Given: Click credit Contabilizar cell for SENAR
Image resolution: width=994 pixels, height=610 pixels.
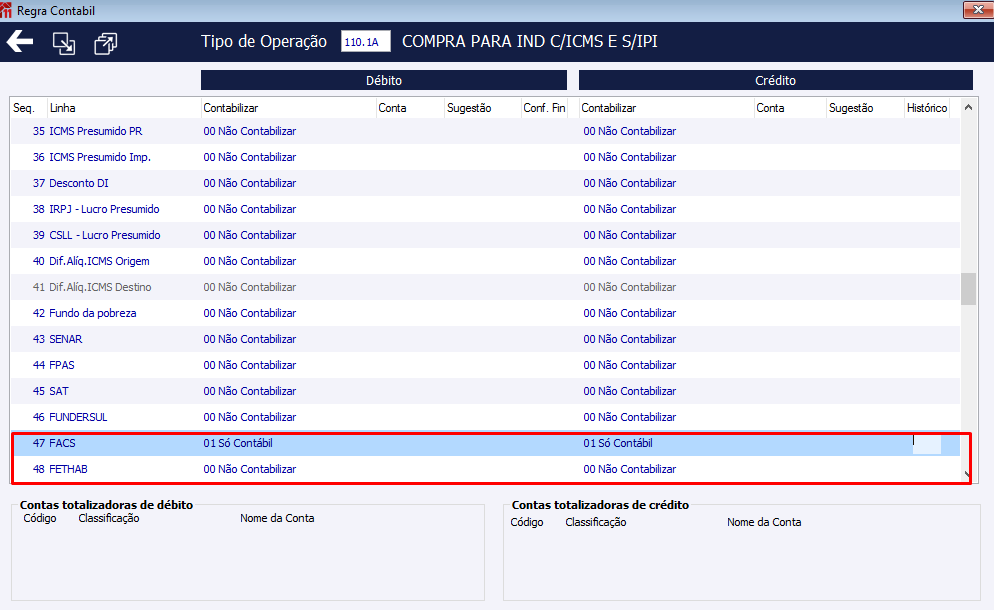Looking at the screenshot, I should pyautogui.click(x=629, y=339).
